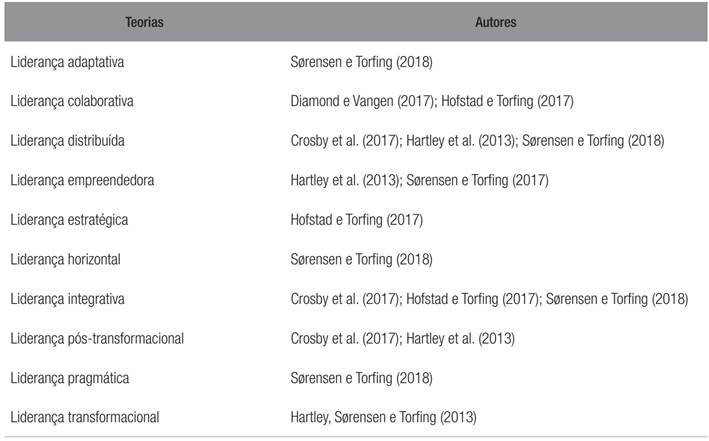Click the "Autores" column header

click(x=495, y=22)
